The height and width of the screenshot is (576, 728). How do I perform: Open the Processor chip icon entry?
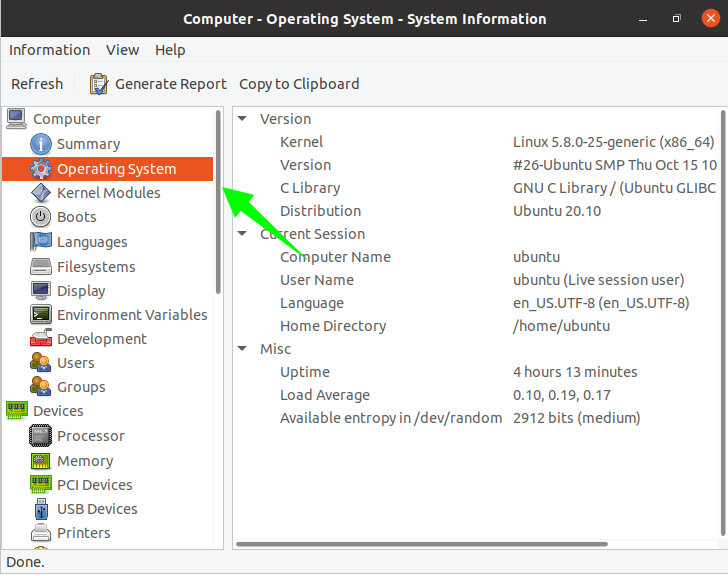pyautogui.click(x=41, y=436)
